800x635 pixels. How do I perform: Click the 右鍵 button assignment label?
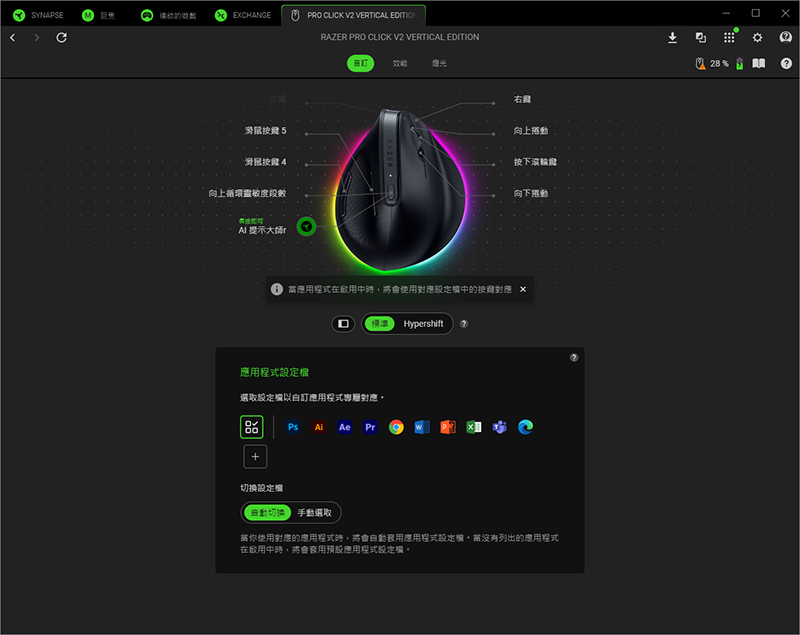click(522, 101)
